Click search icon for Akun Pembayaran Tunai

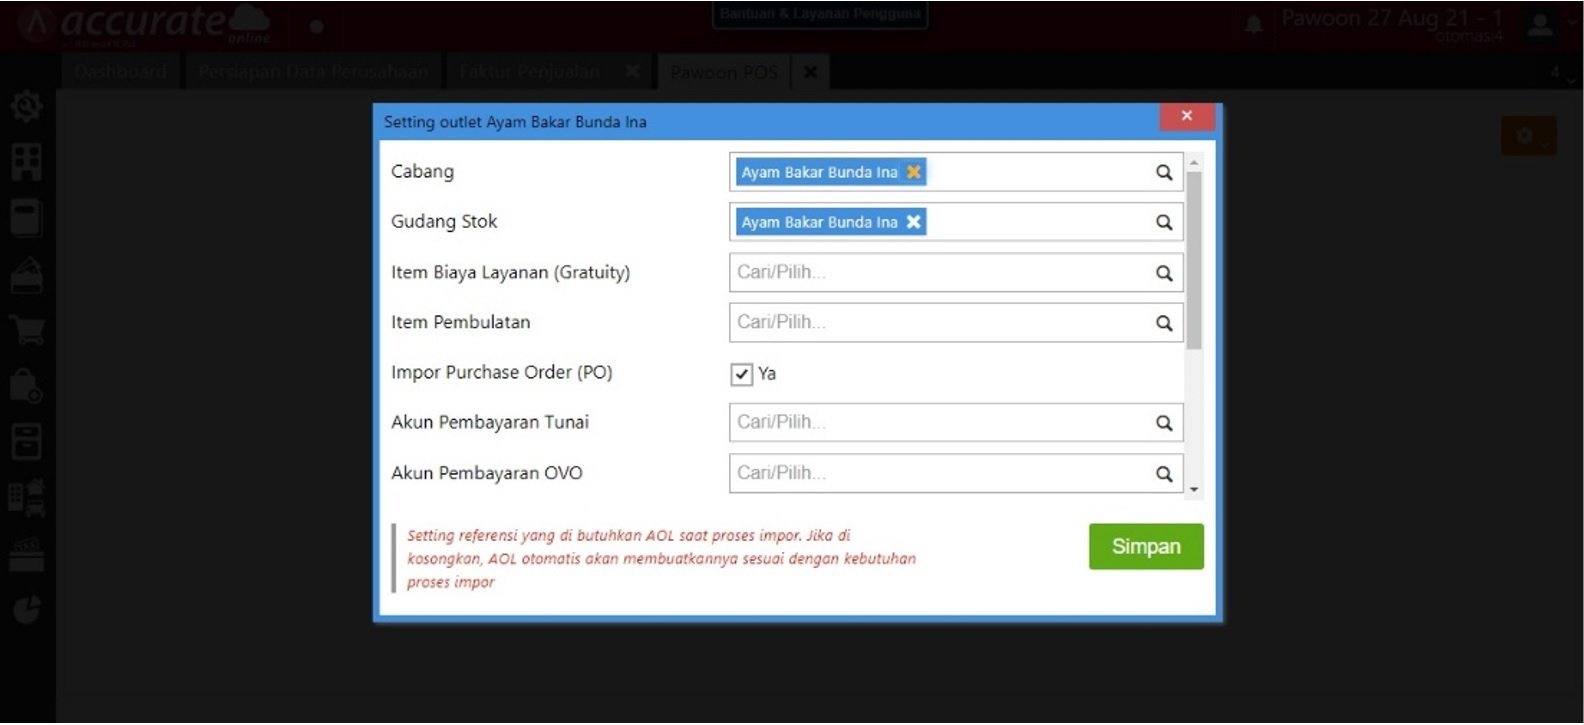(1163, 423)
